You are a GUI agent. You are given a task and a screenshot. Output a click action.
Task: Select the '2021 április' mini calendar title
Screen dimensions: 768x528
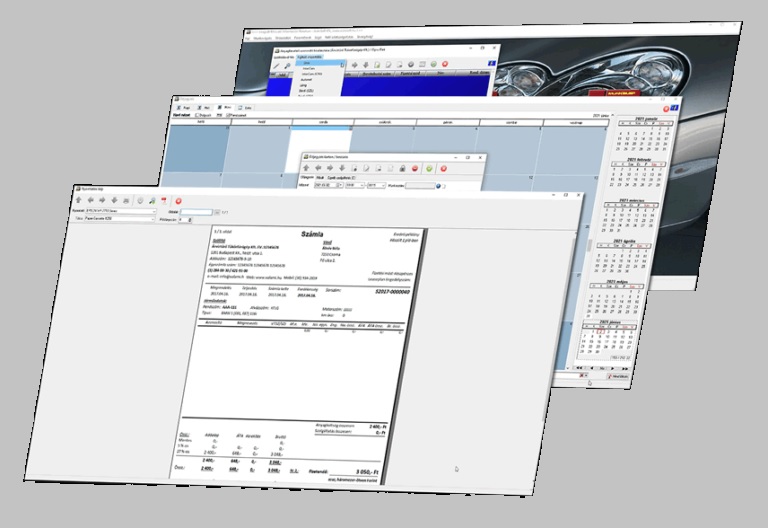pos(624,241)
